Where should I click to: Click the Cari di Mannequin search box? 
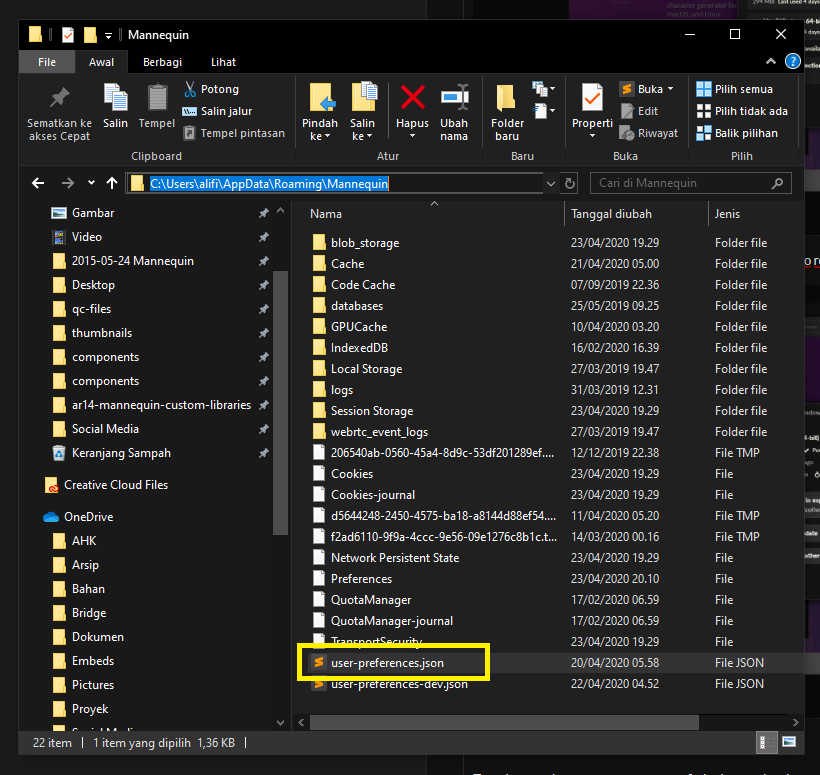691,183
